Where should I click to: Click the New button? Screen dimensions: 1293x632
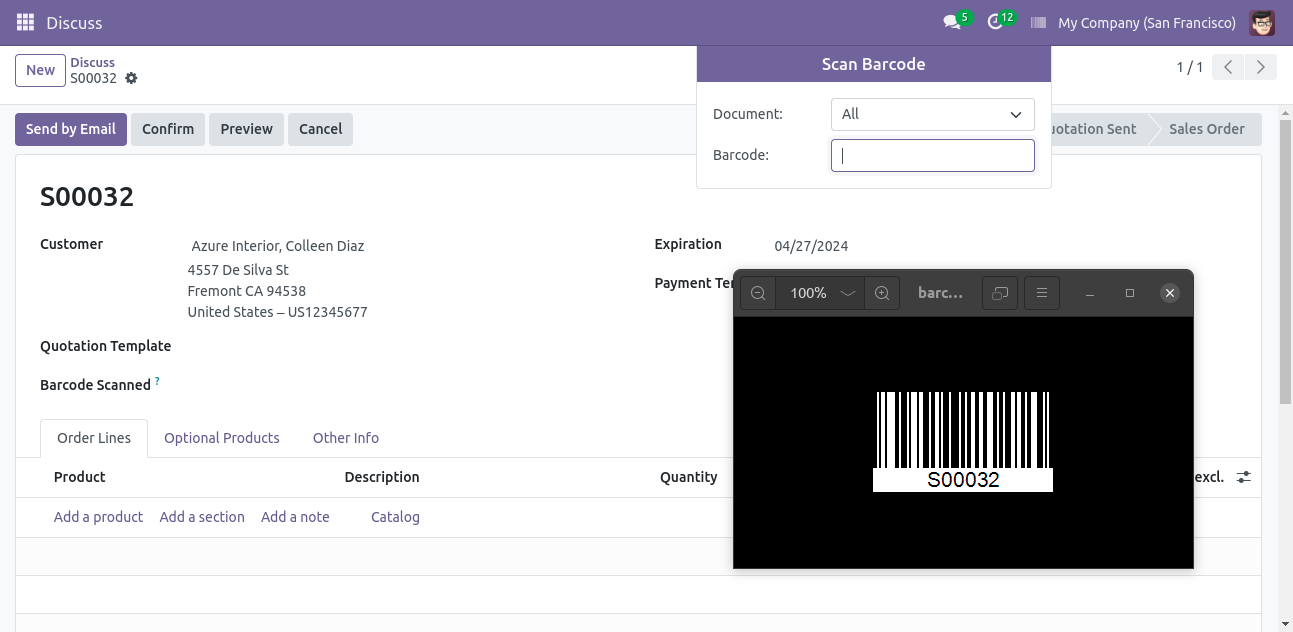click(40, 70)
